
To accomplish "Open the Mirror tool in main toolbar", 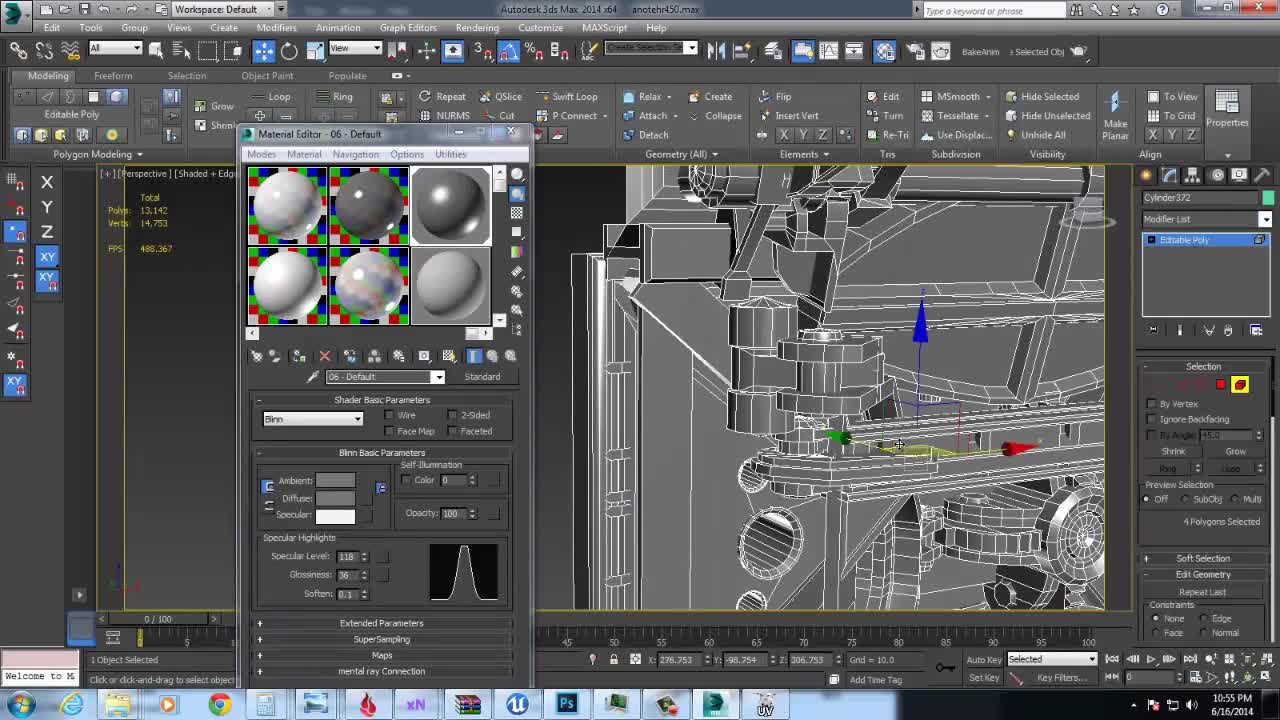I will (716, 51).
